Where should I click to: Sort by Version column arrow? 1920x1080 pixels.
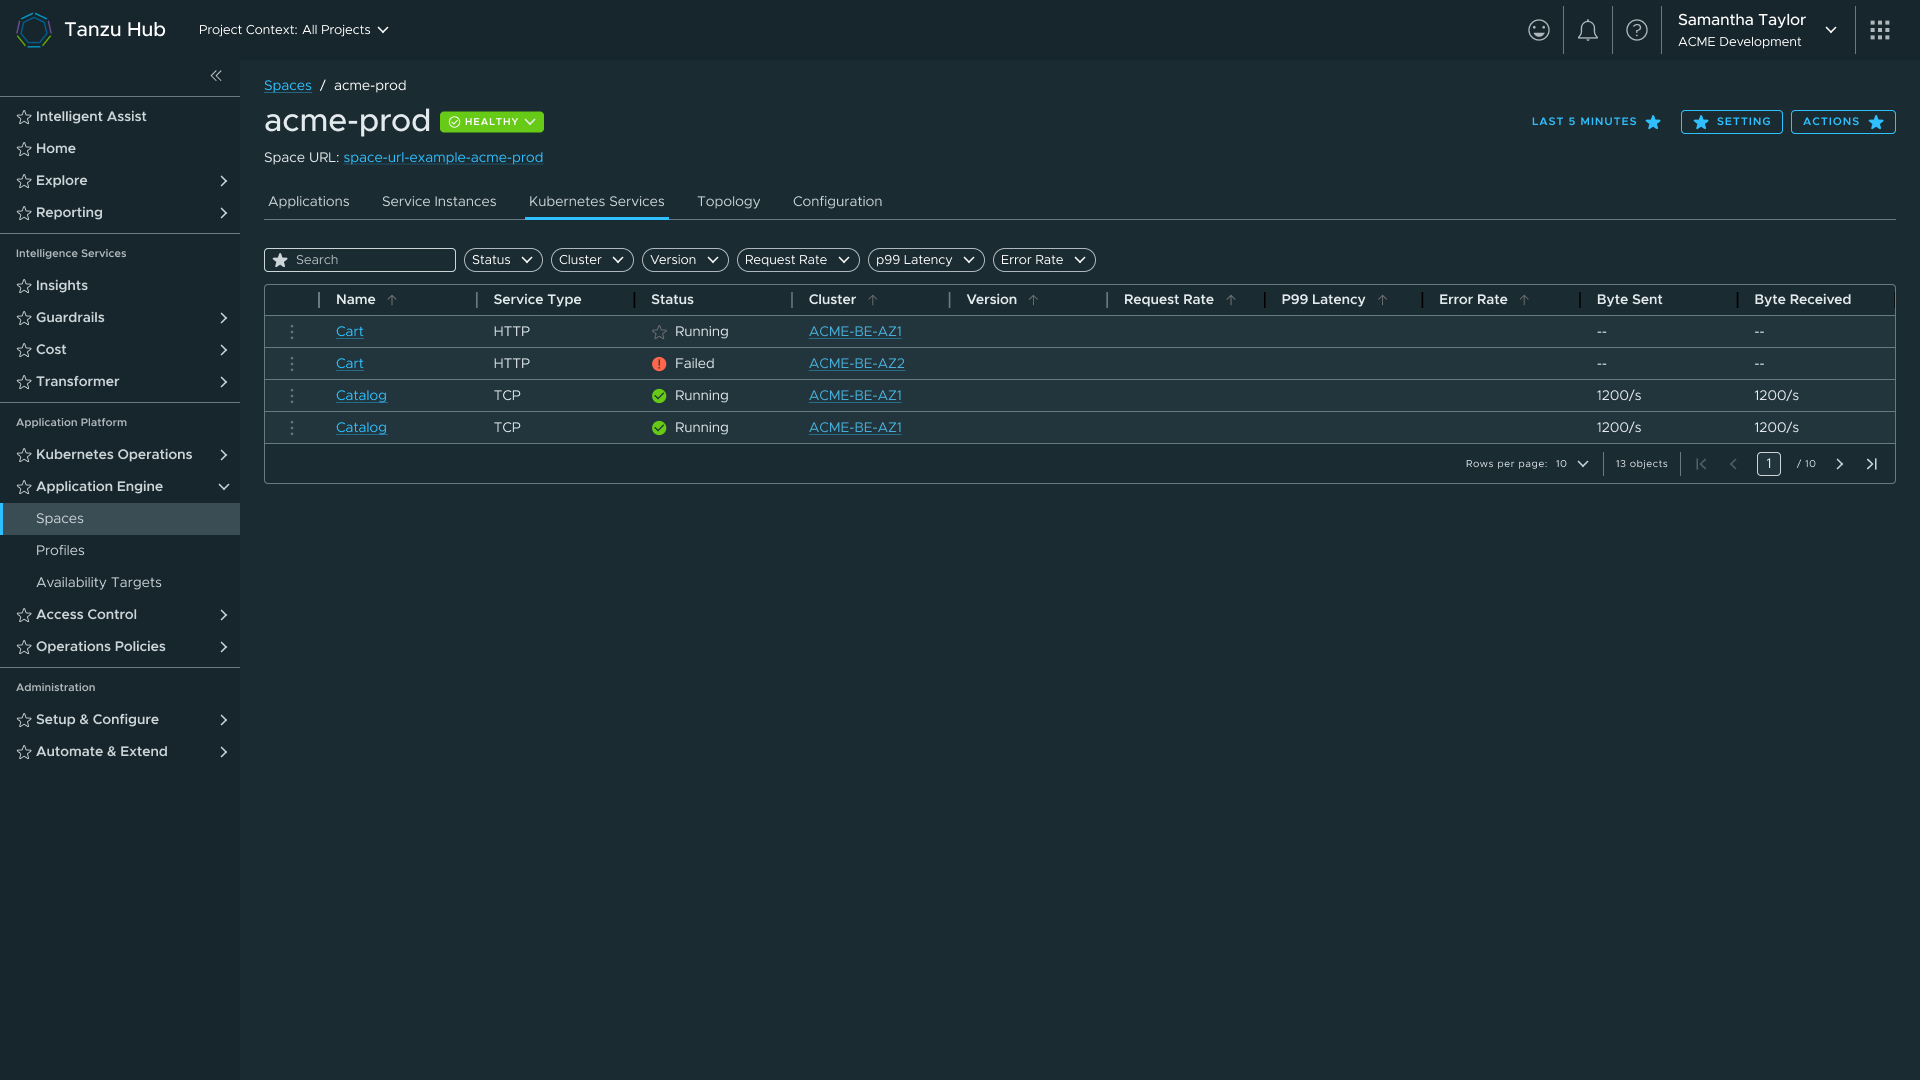click(1033, 300)
